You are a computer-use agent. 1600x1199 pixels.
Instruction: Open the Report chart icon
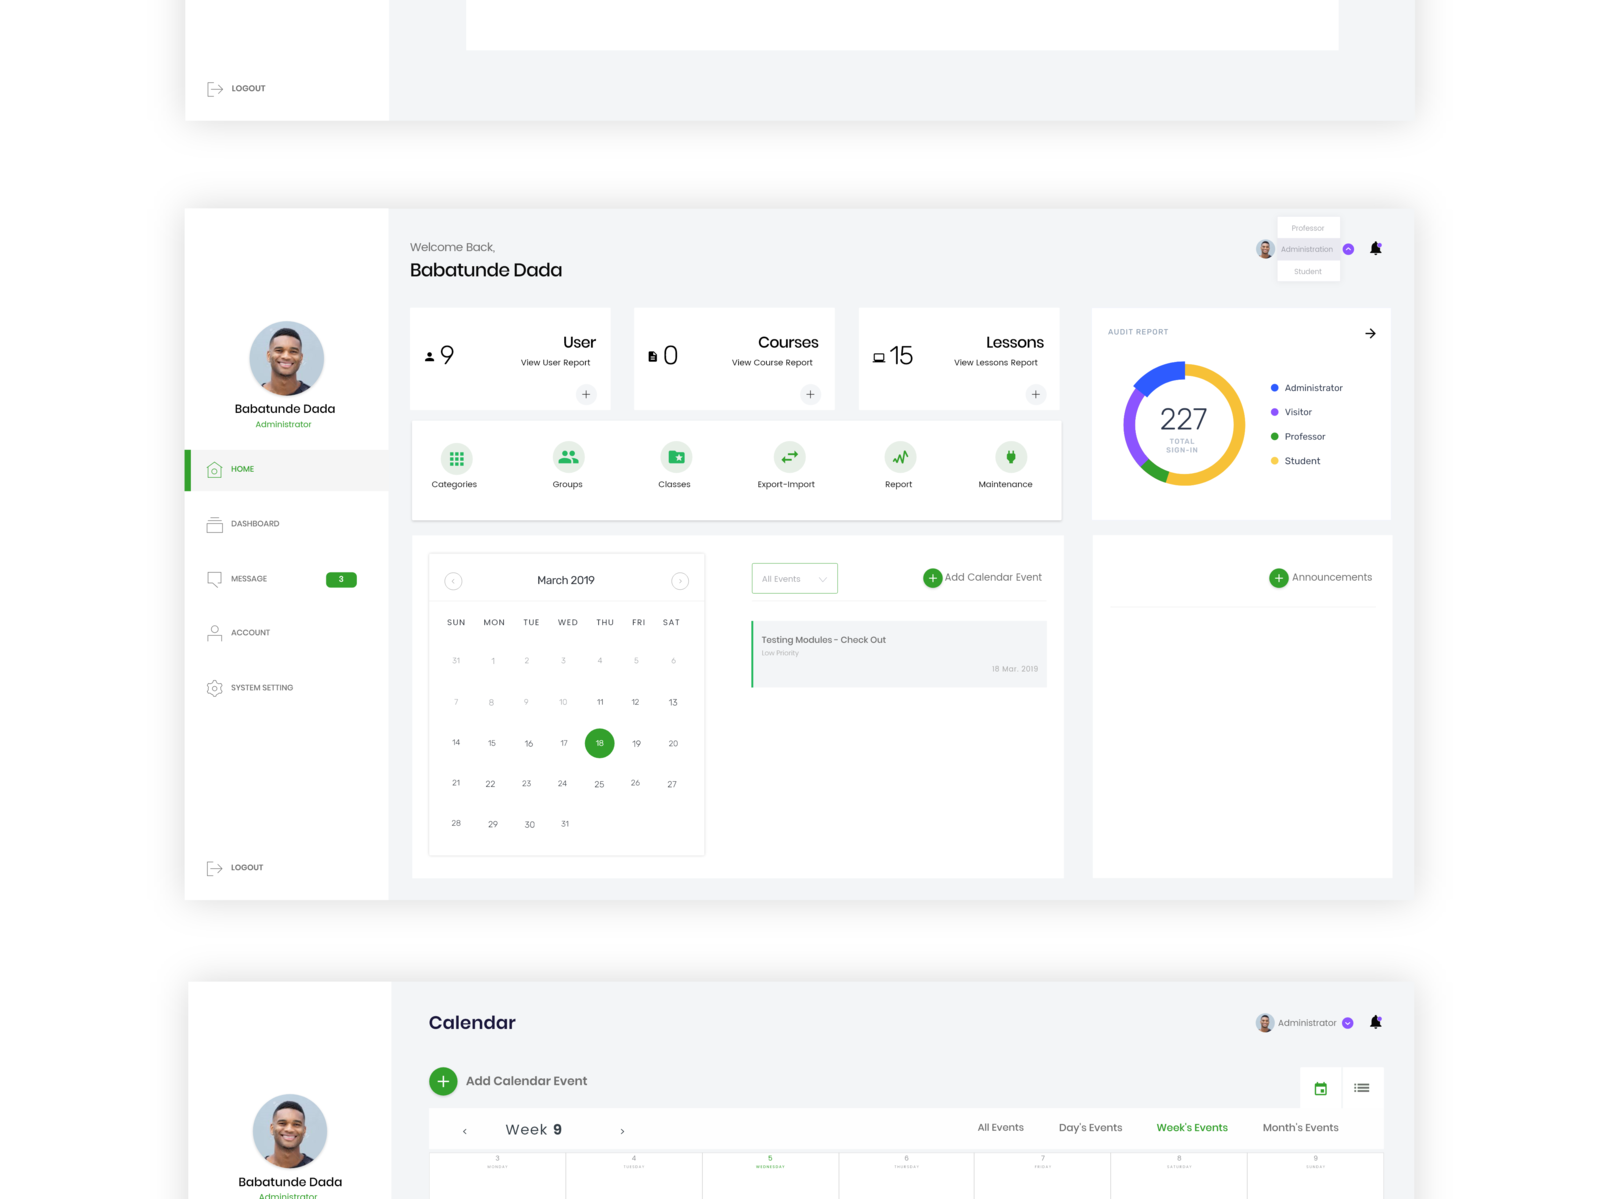tap(900, 458)
